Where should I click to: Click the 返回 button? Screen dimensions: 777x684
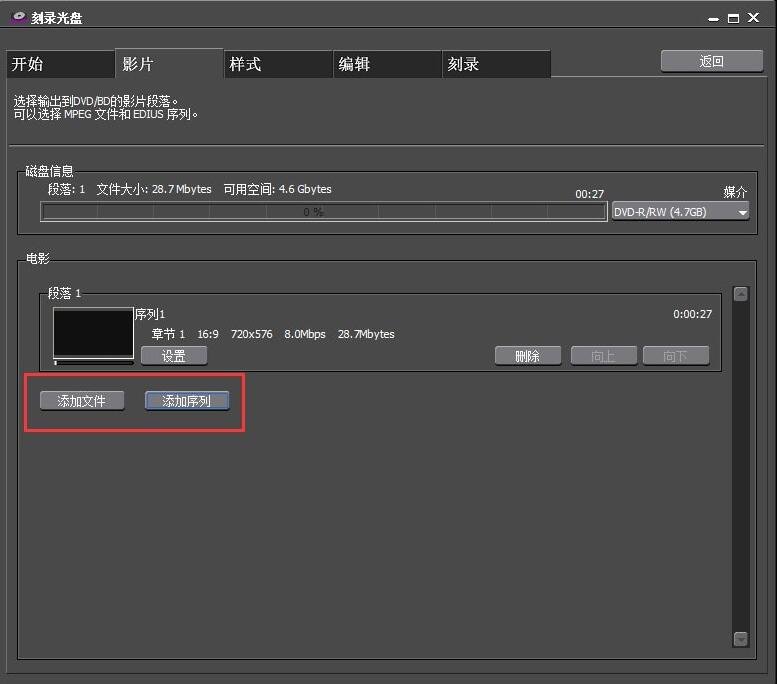[712, 61]
